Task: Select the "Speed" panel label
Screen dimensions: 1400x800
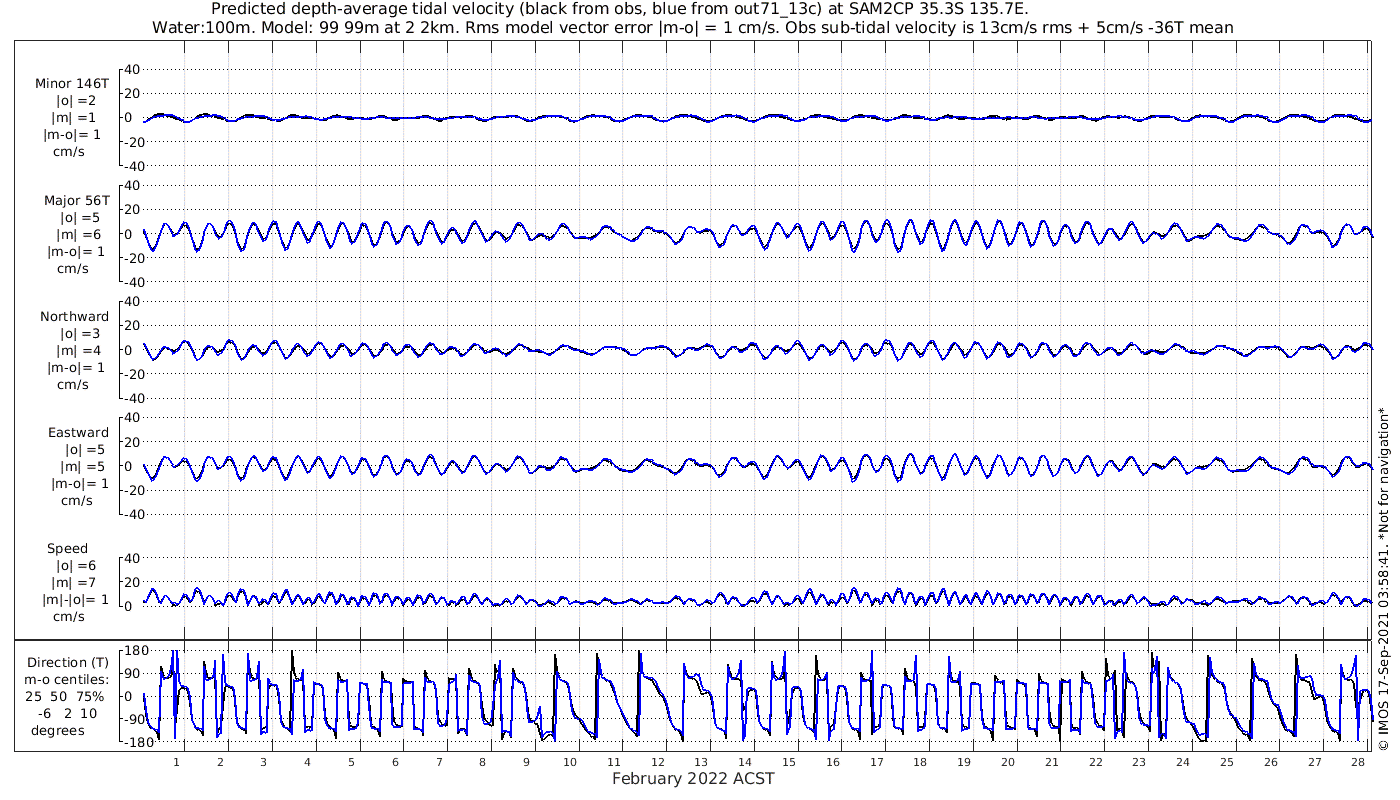Action: click(x=68, y=549)
